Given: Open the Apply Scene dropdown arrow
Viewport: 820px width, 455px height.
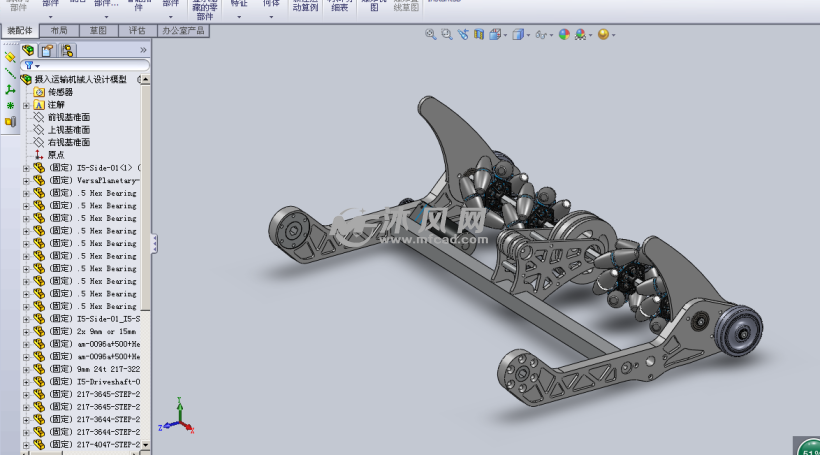Looking at the screenshot, I should click(x=590, y=36).
